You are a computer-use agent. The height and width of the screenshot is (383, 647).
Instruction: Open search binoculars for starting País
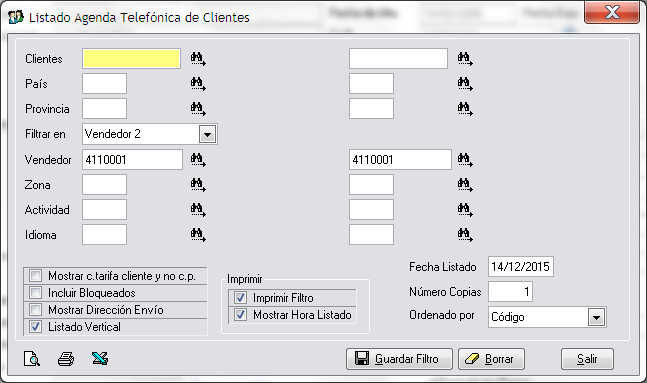point(198,84)
